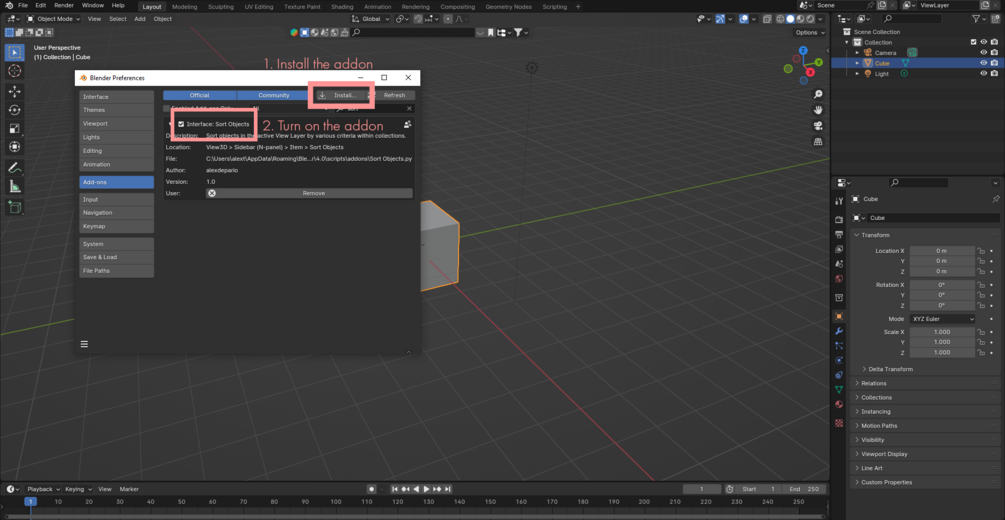Lock the Location X value
1005x520 pixels.
click(x=981, y=251)
